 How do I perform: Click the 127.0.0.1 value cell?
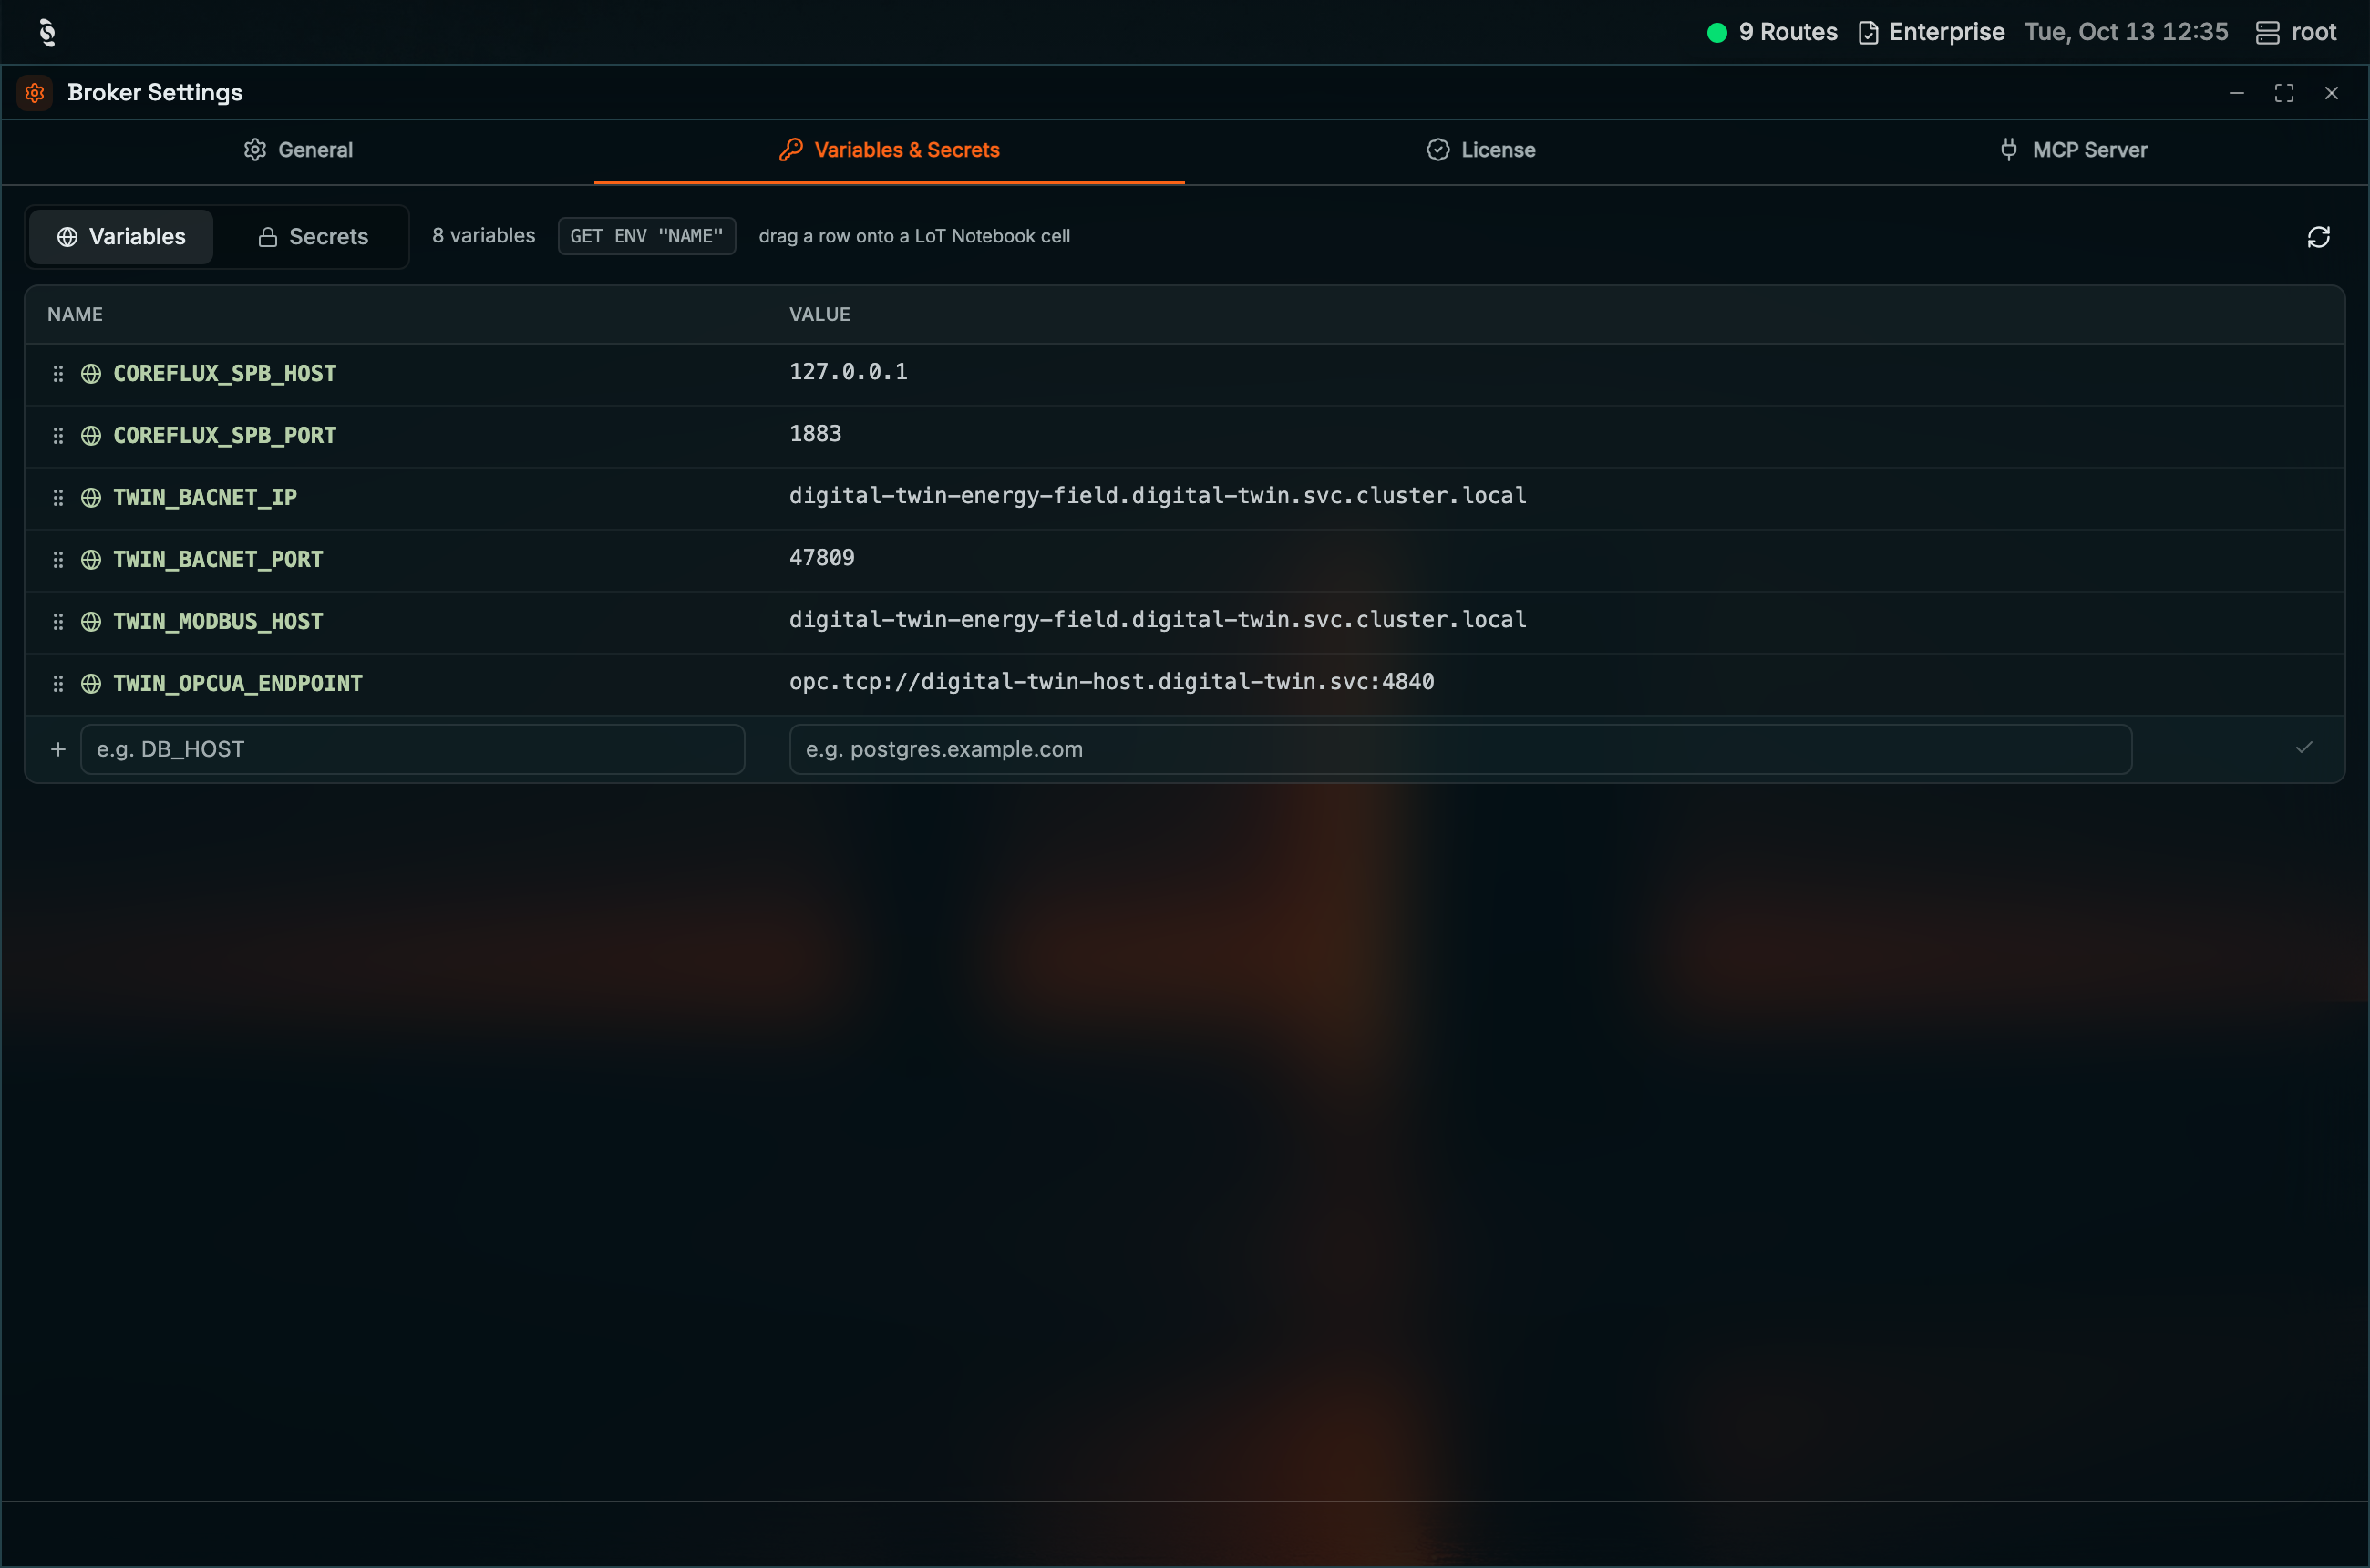tap(848, 372)
